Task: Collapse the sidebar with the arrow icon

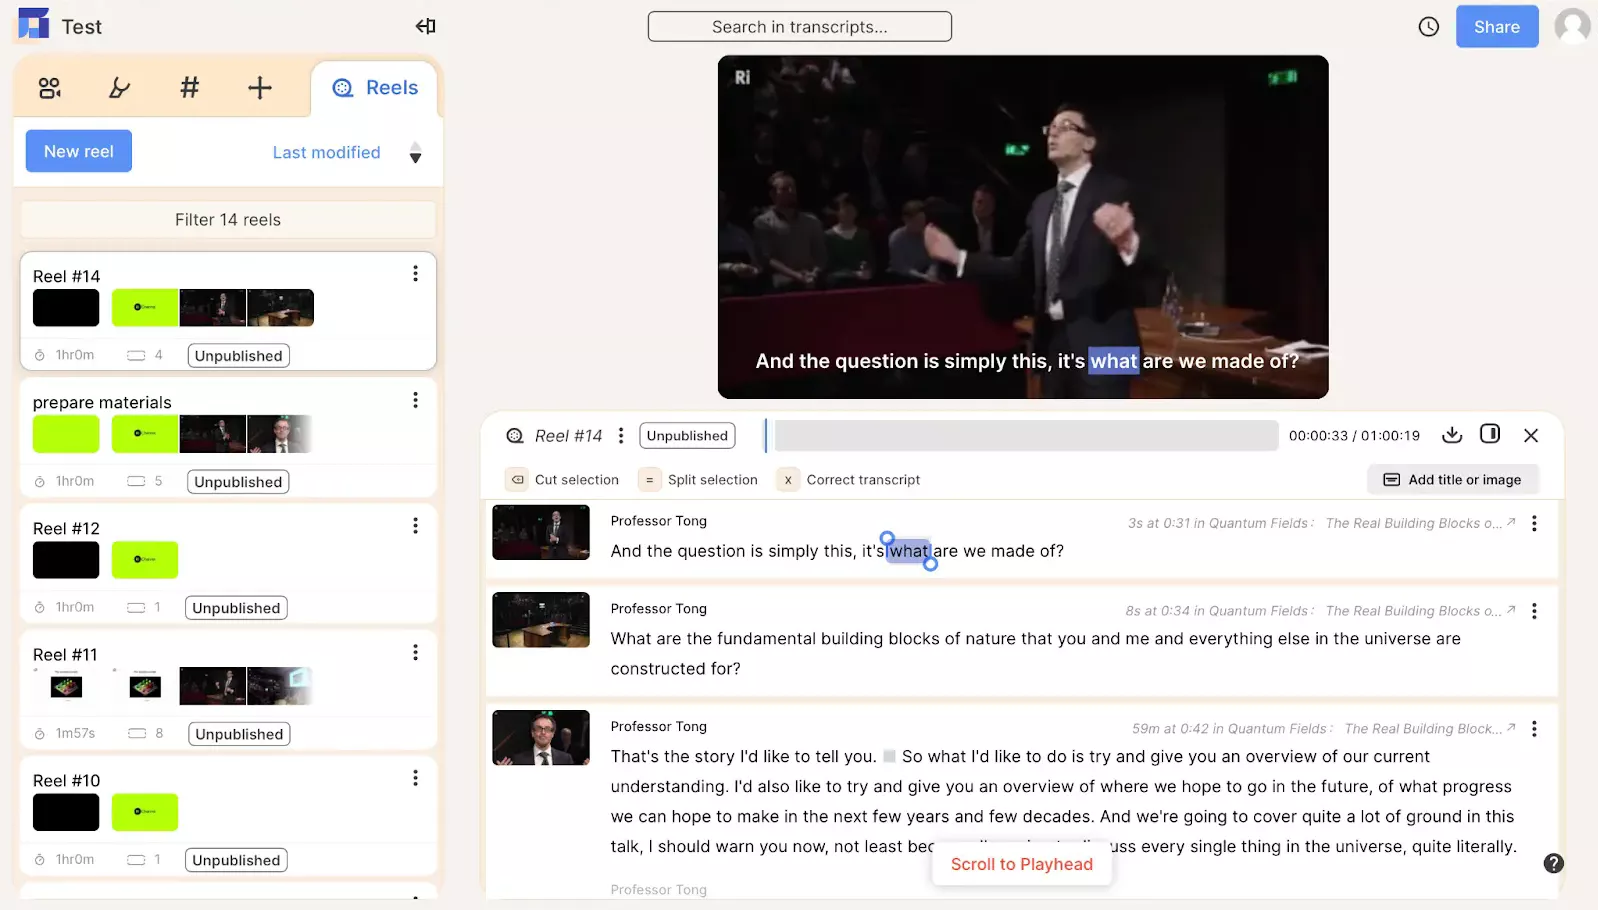Action: click(x=425, y=26)
